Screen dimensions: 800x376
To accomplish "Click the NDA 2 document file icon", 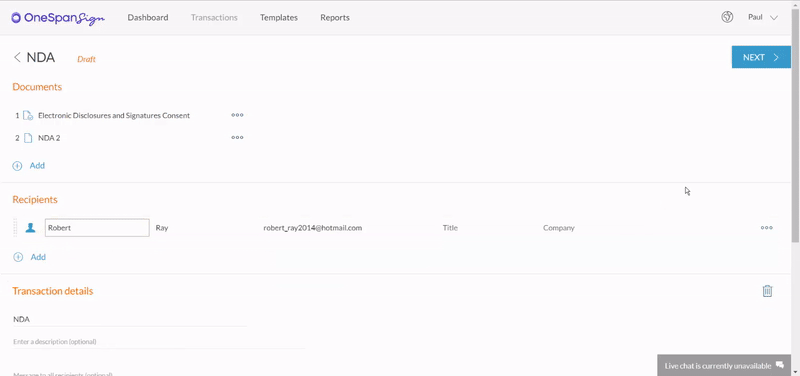I will pyautogui.click(x=28, y=138).
